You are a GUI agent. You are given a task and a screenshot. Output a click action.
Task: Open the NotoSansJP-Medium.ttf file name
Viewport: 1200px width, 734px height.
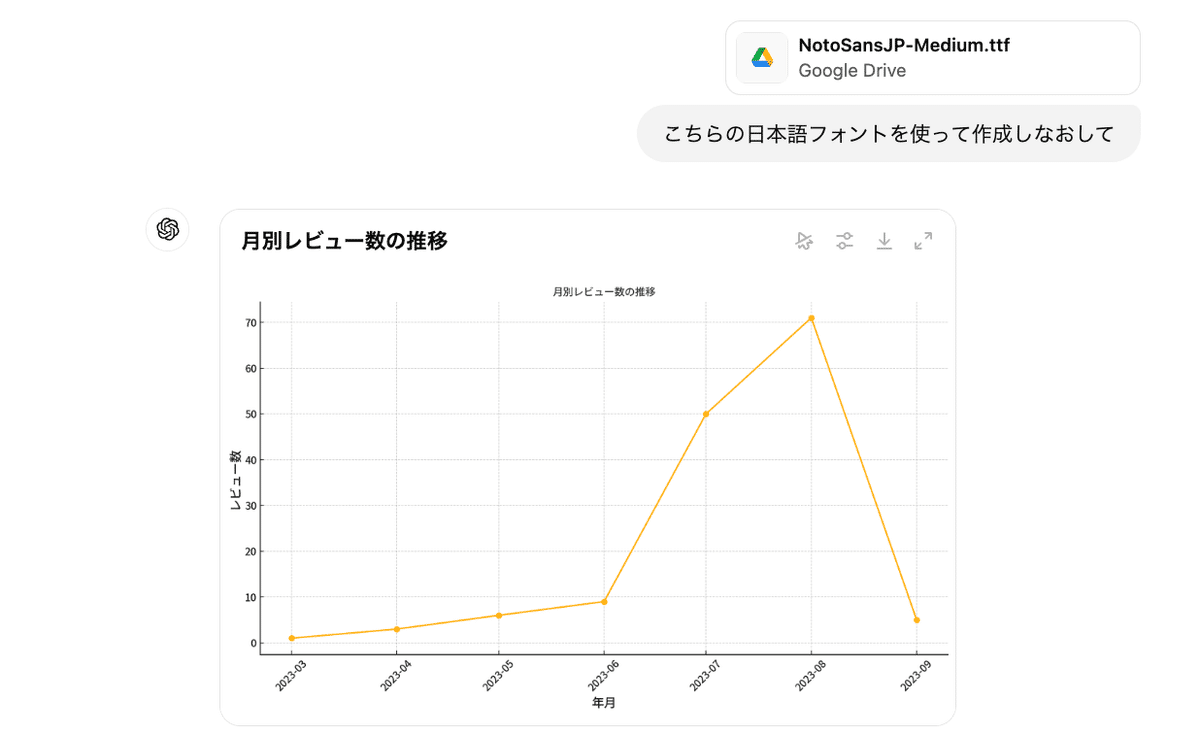point(904,45)
